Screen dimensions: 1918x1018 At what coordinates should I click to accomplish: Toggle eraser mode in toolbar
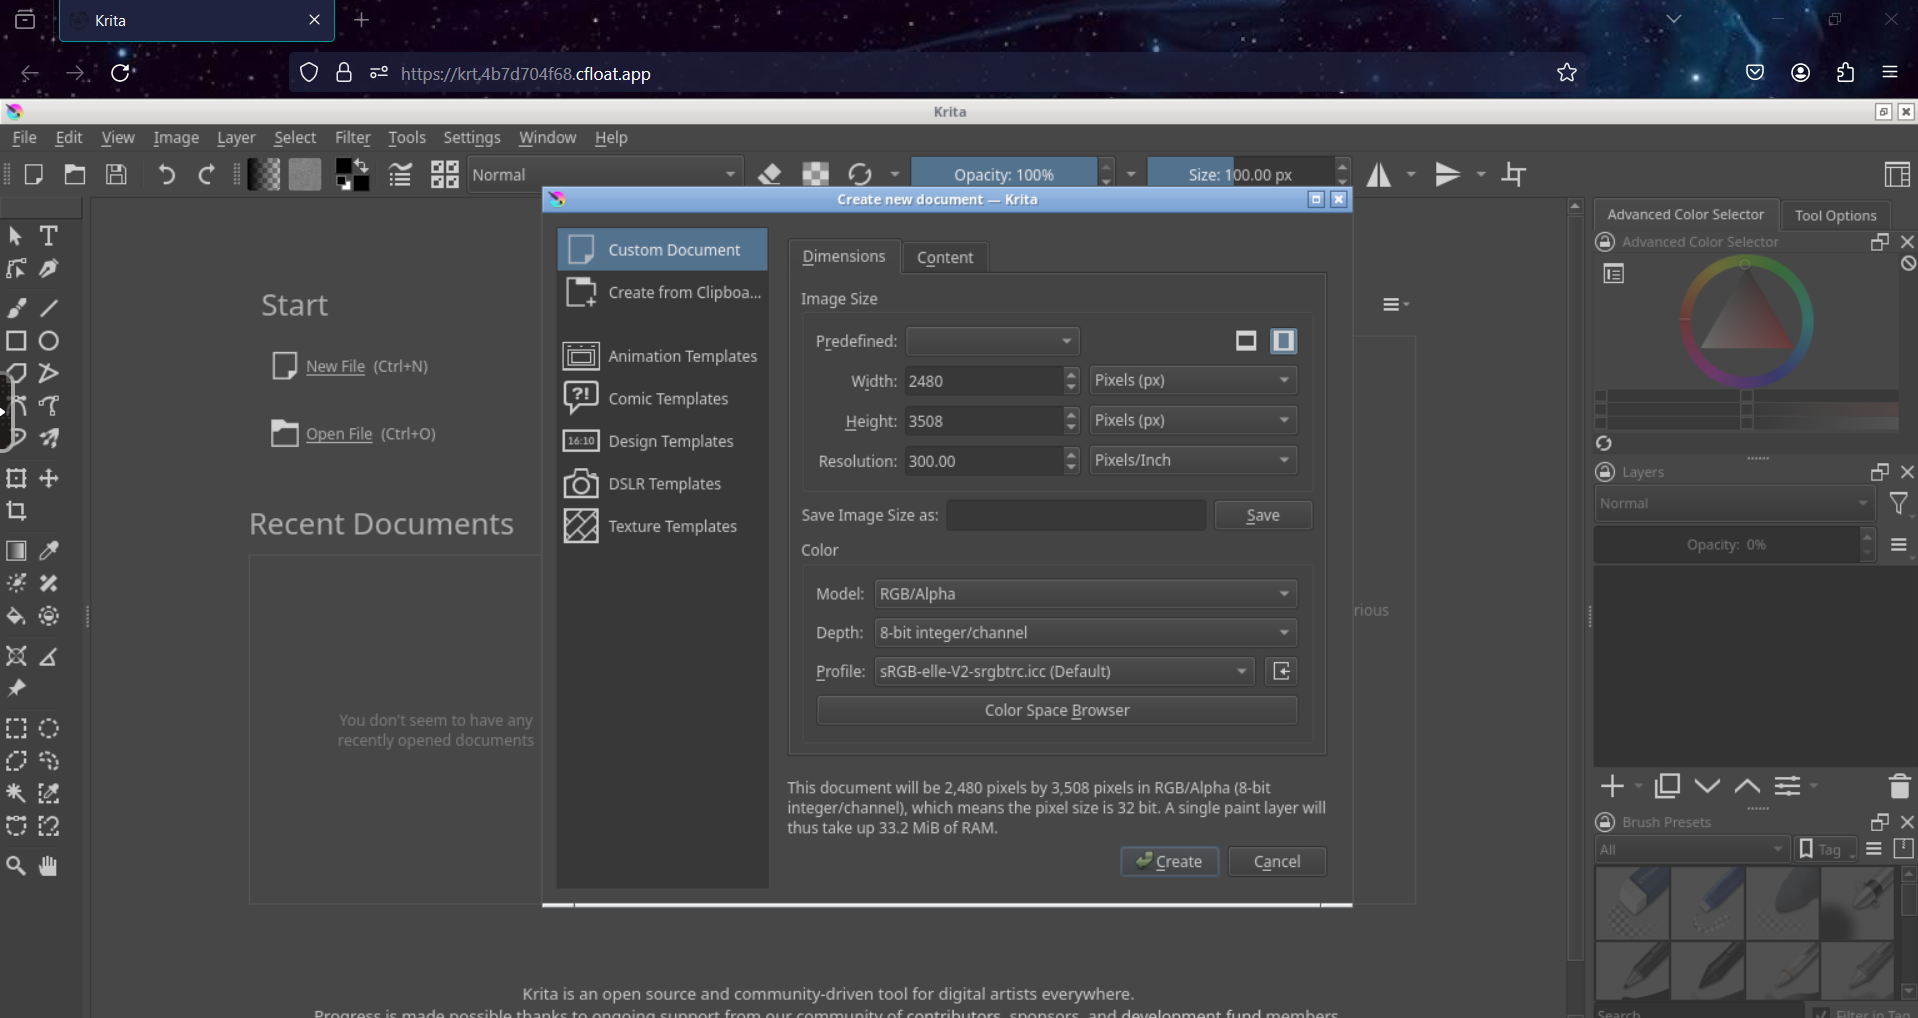(x=769, y=174)
